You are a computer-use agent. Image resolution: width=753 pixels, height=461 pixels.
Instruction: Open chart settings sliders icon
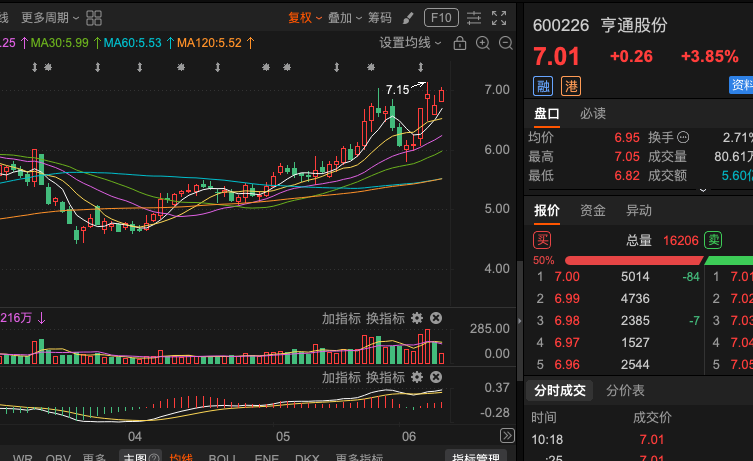pyautogui.click(x=474, y=18)
